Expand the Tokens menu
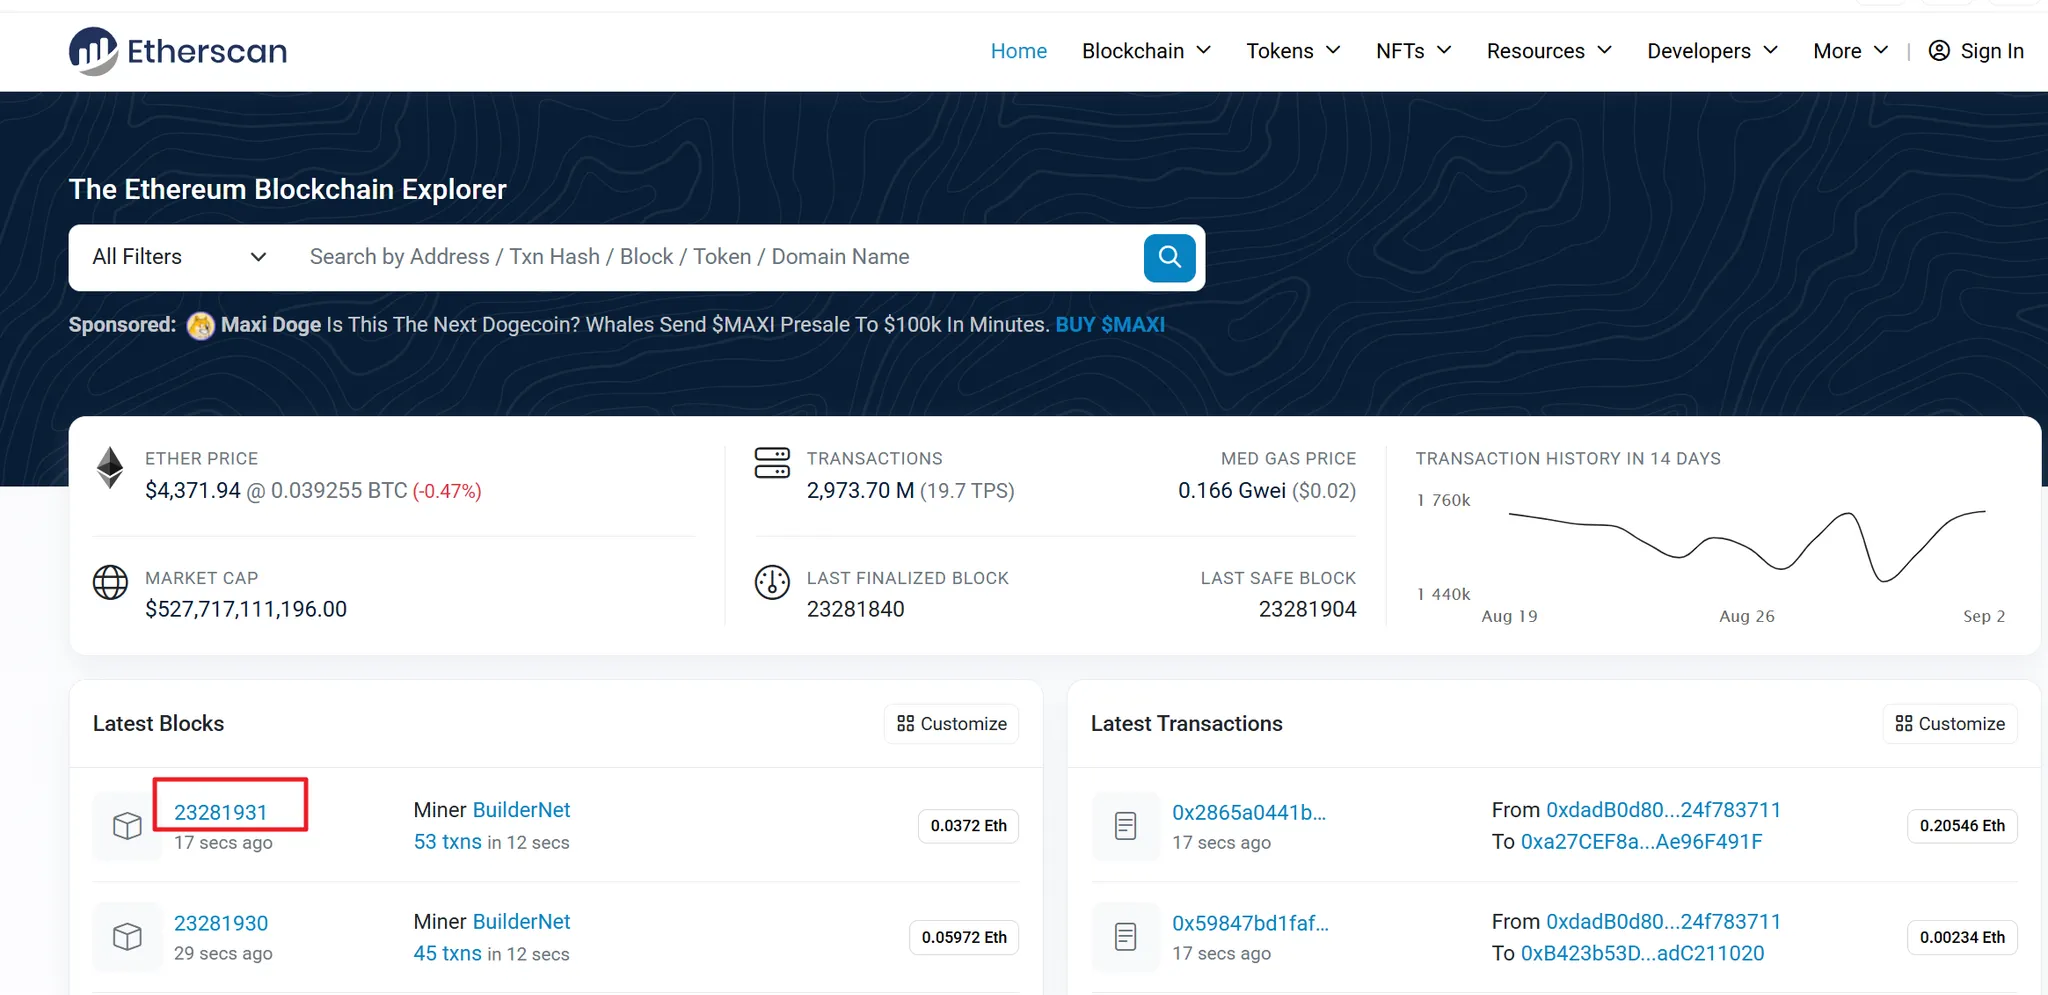The image size is (2048, 995). pos(1293,51)
